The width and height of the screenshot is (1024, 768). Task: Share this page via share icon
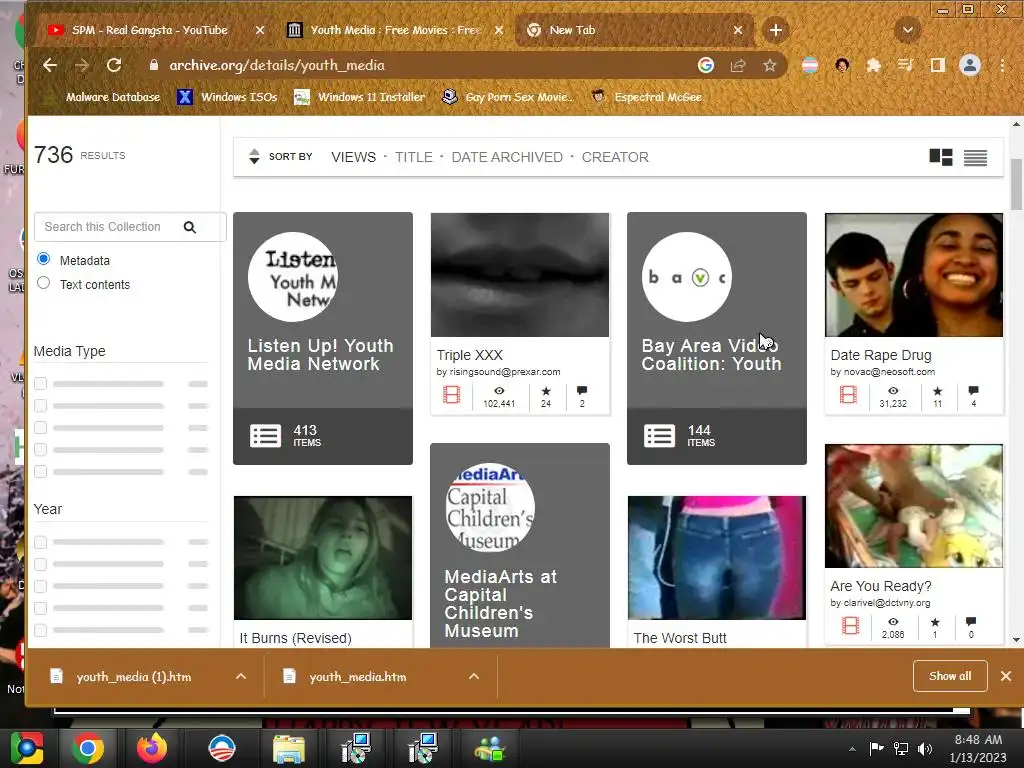pos(738,65)
